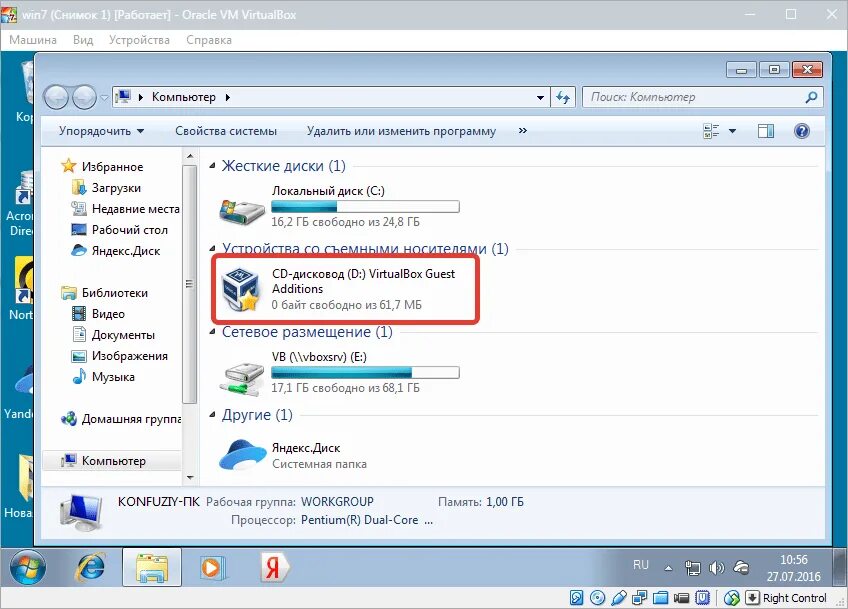The height and width of the screenshot is (609, 848).
Task: Open VB (\\vboxsrv) (E:) network drive icon
Action: click(x=241, y=378)
